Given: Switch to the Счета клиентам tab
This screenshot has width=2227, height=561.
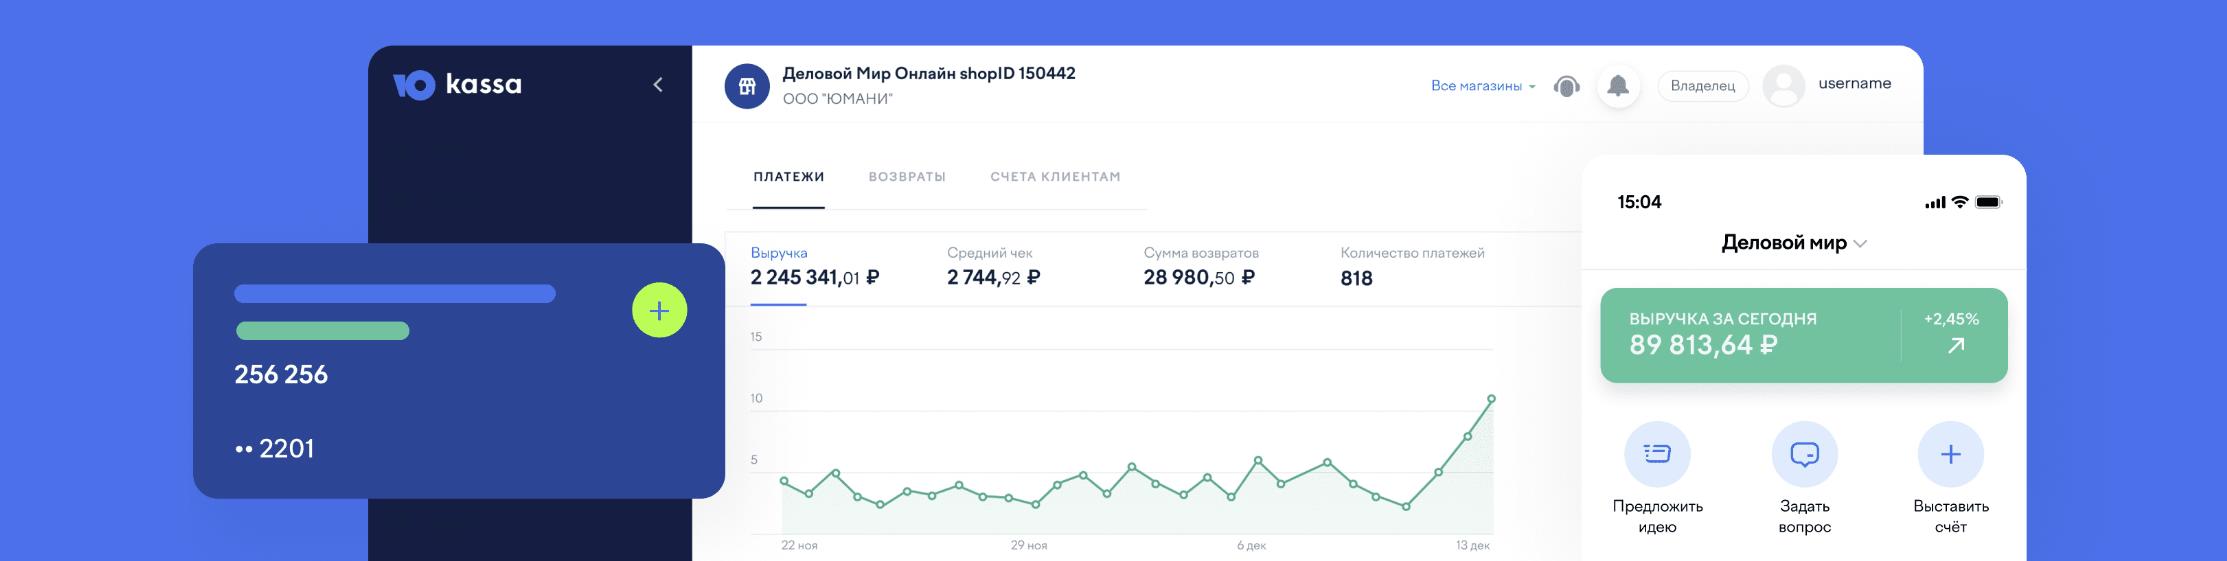Looking at the screenshot, I should click(x=1055, y=177).
